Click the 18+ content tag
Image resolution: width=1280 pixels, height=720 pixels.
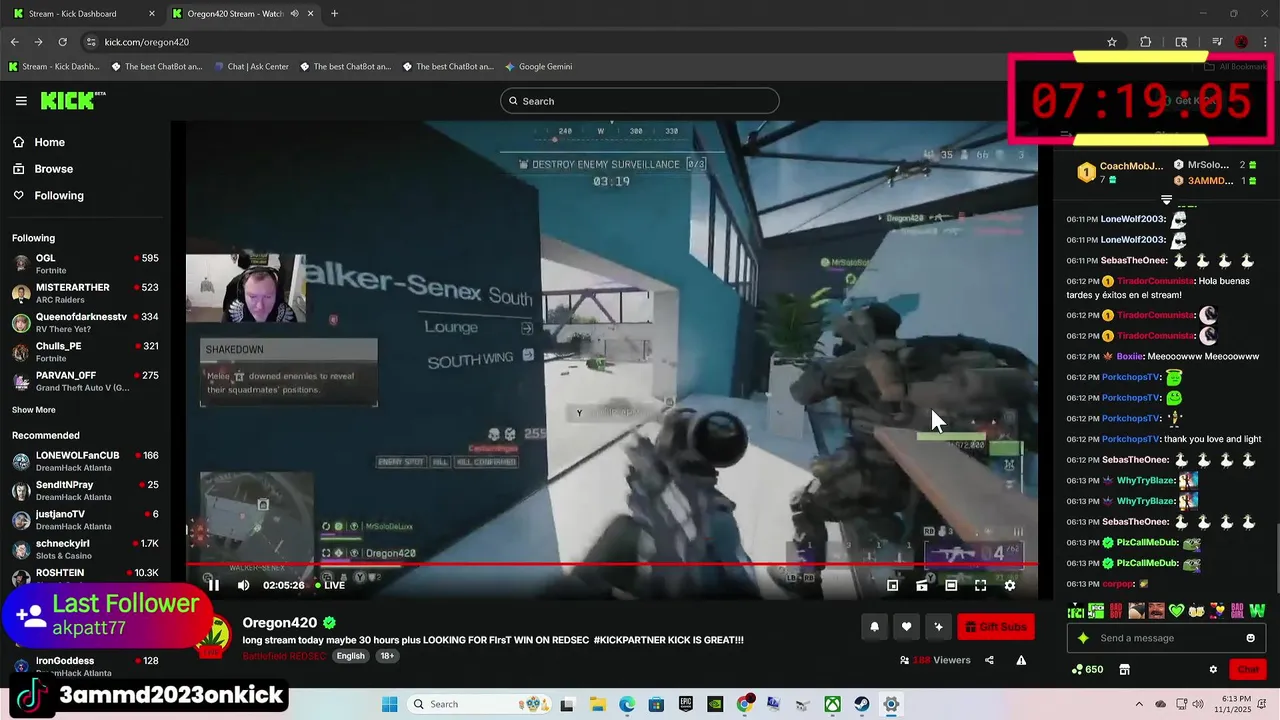387,656
